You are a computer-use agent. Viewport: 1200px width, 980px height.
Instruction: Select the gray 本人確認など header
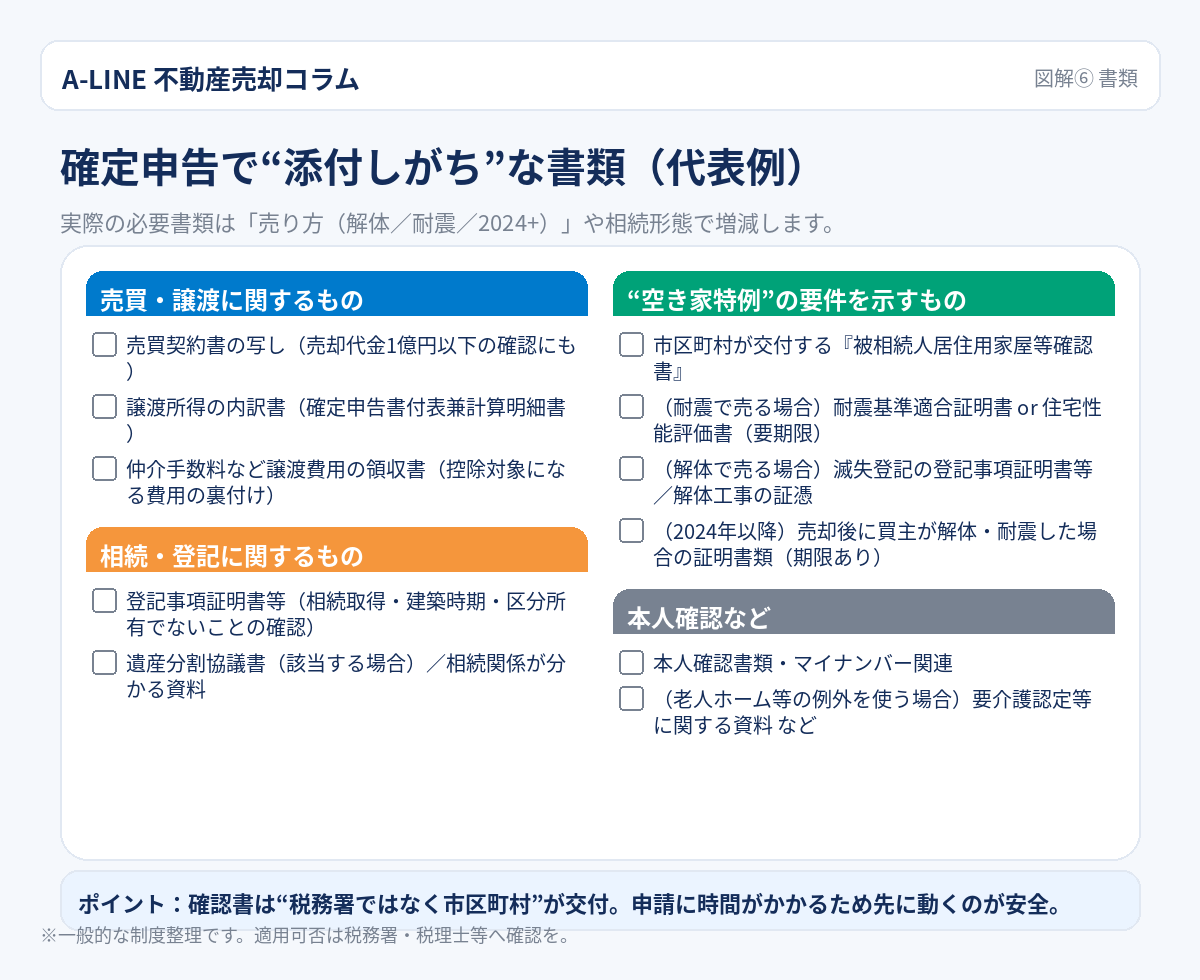(x=863, y=614)
